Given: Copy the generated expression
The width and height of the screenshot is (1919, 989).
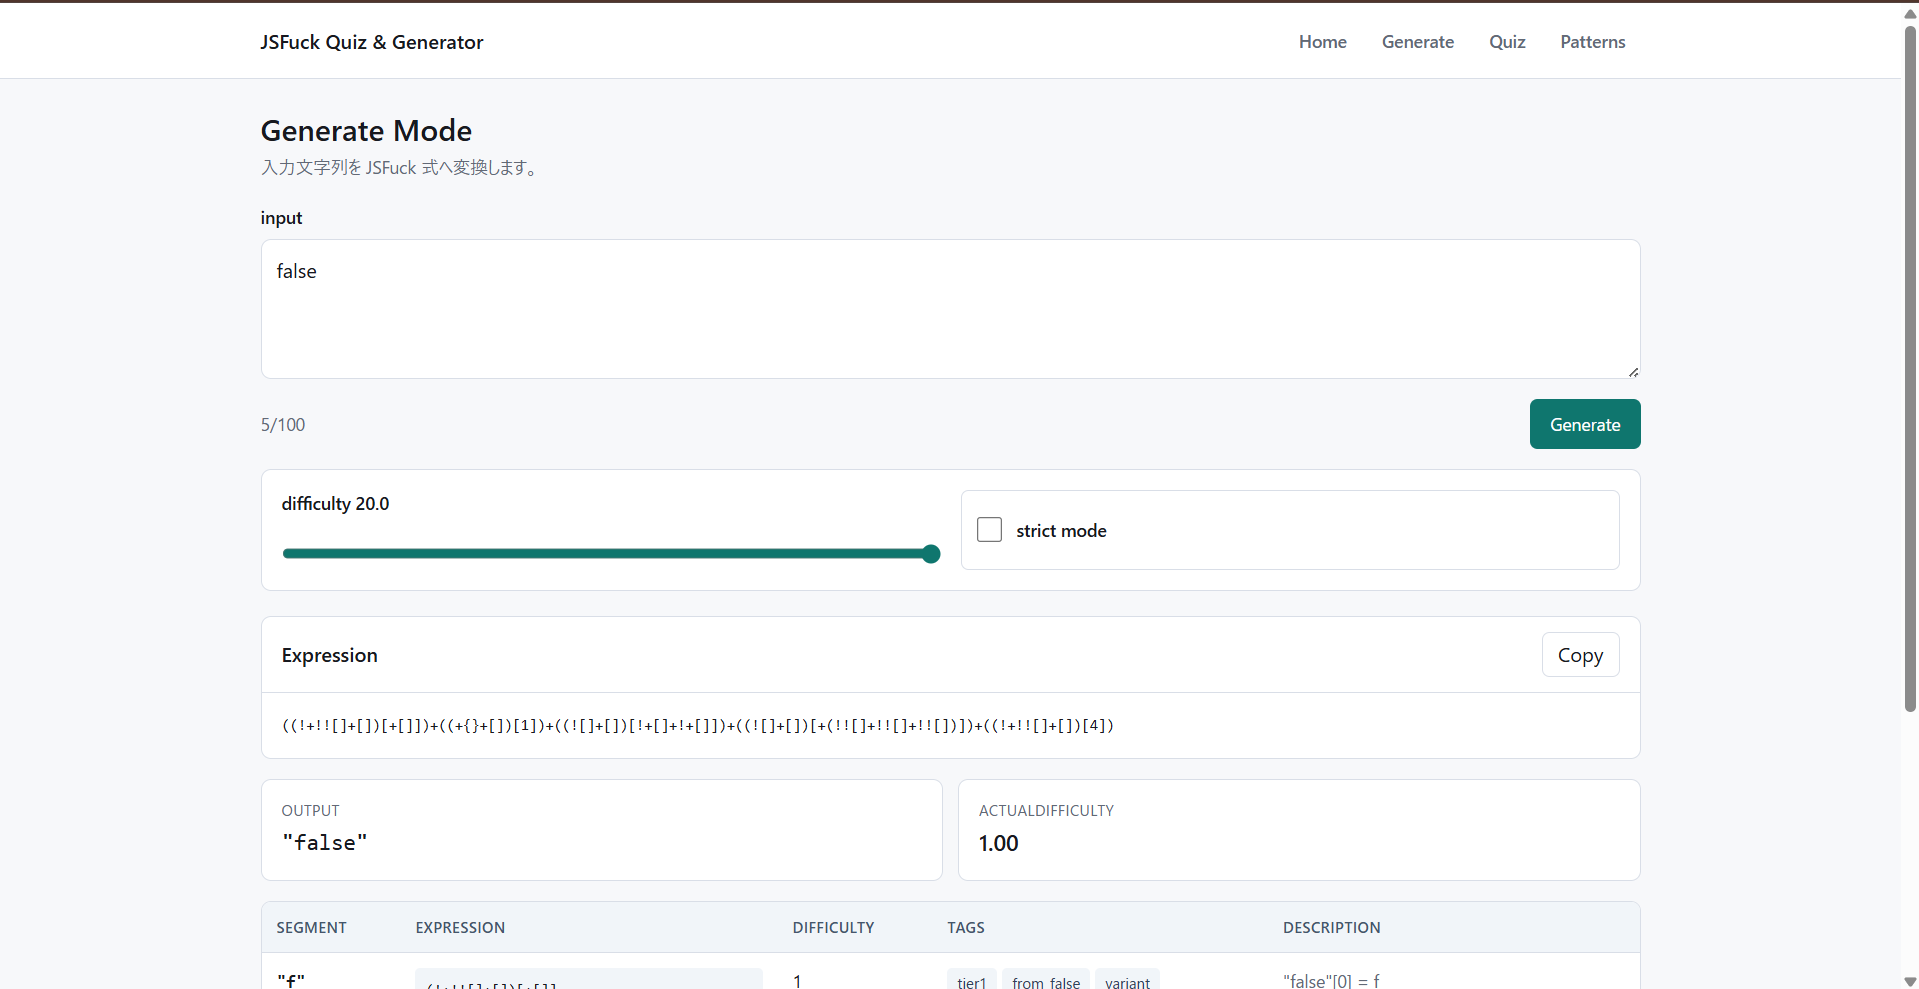Looking at the screenshot, I should 1580,655.
